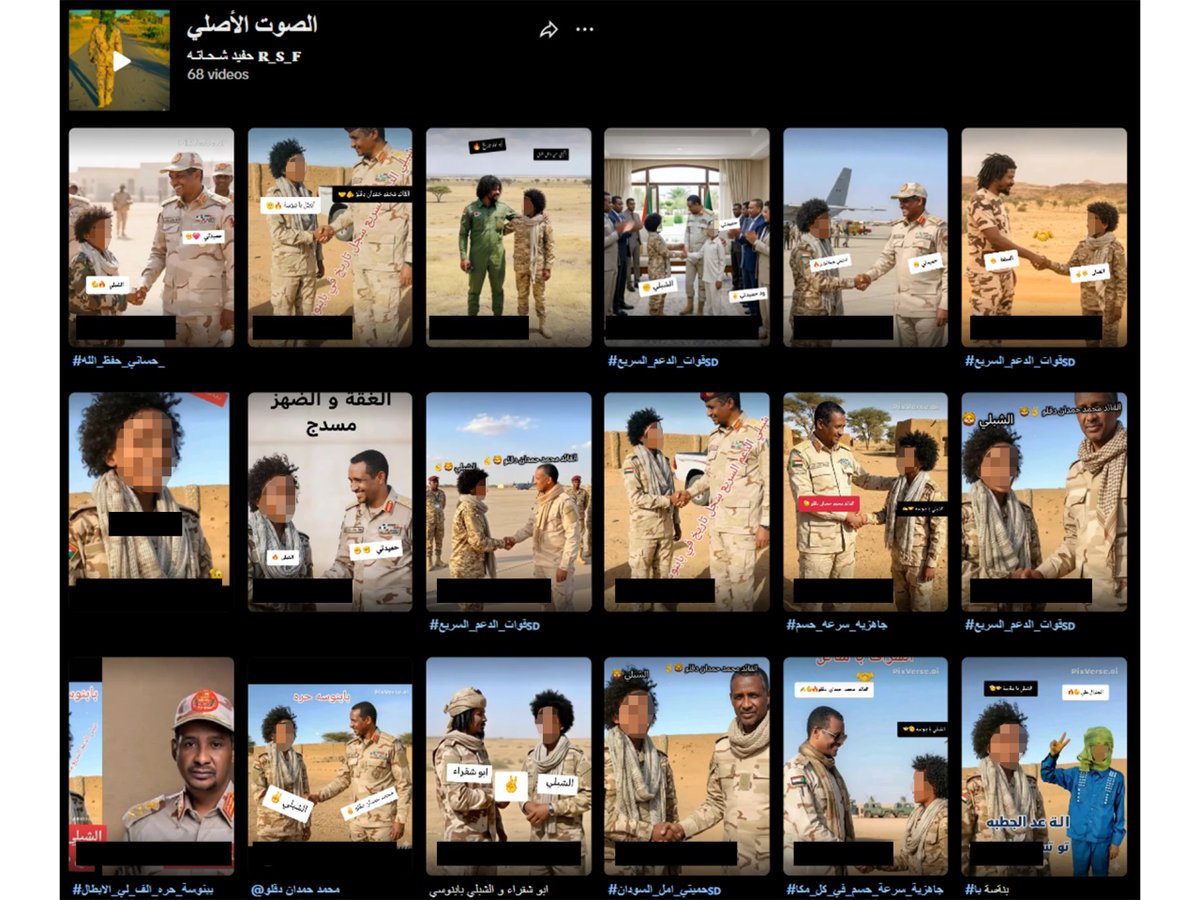Open video with airplane in background

865,237
